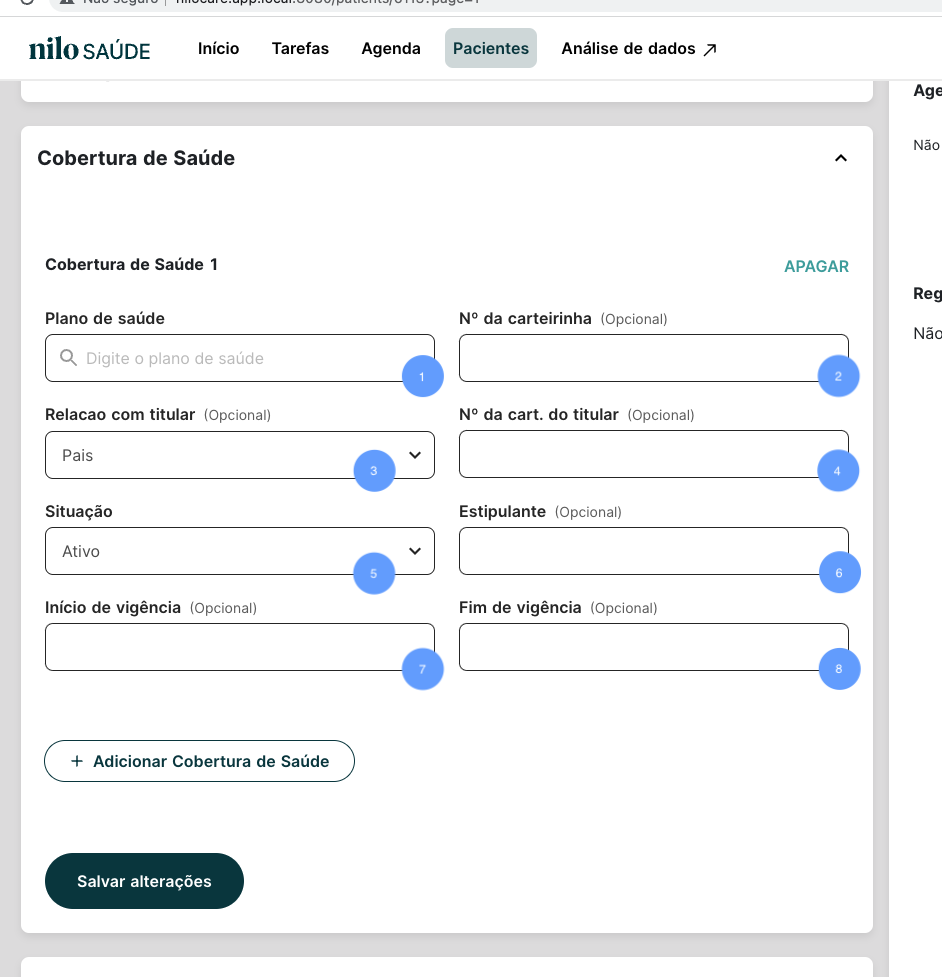Click blue step marker number 8

[x=838, y=669]
